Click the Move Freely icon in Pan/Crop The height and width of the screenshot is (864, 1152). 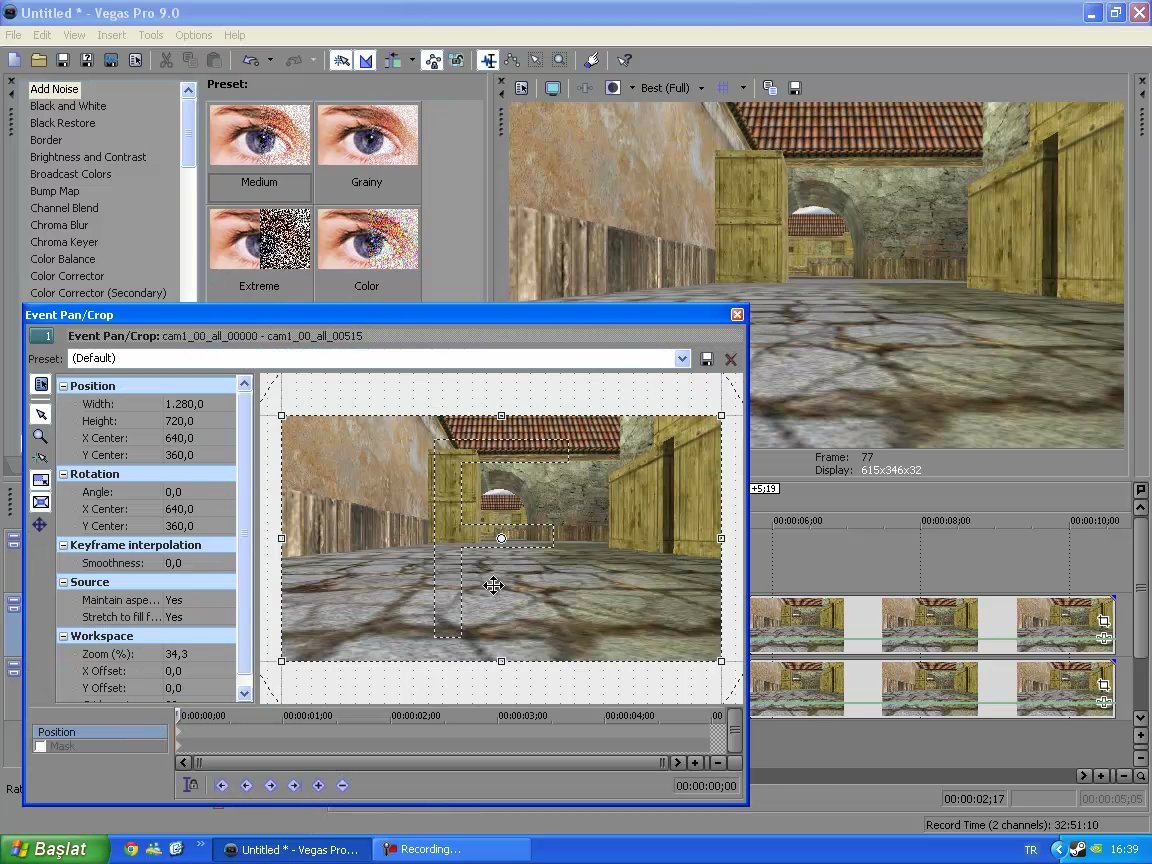40,525
